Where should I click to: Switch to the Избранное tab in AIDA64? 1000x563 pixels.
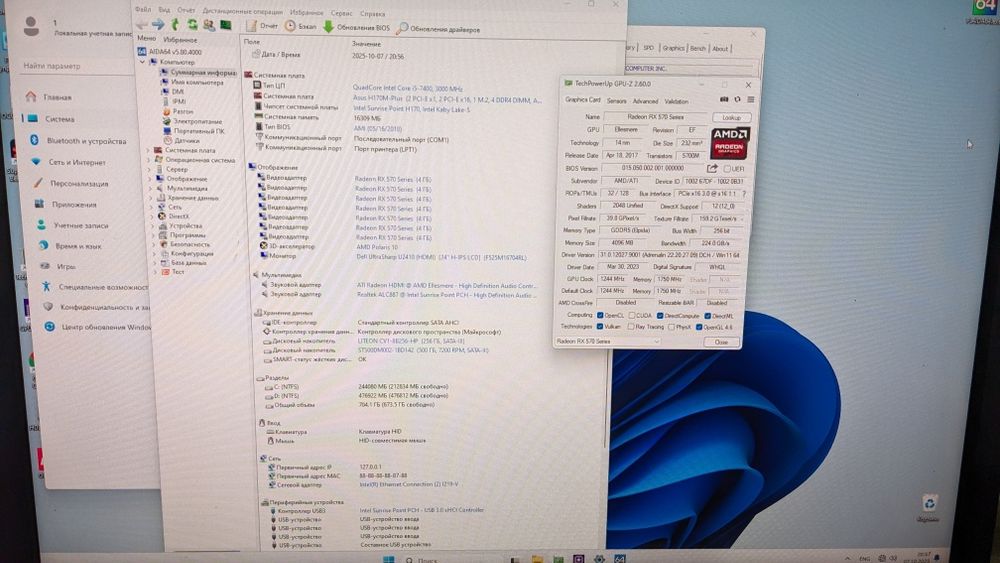click(180, 40)
